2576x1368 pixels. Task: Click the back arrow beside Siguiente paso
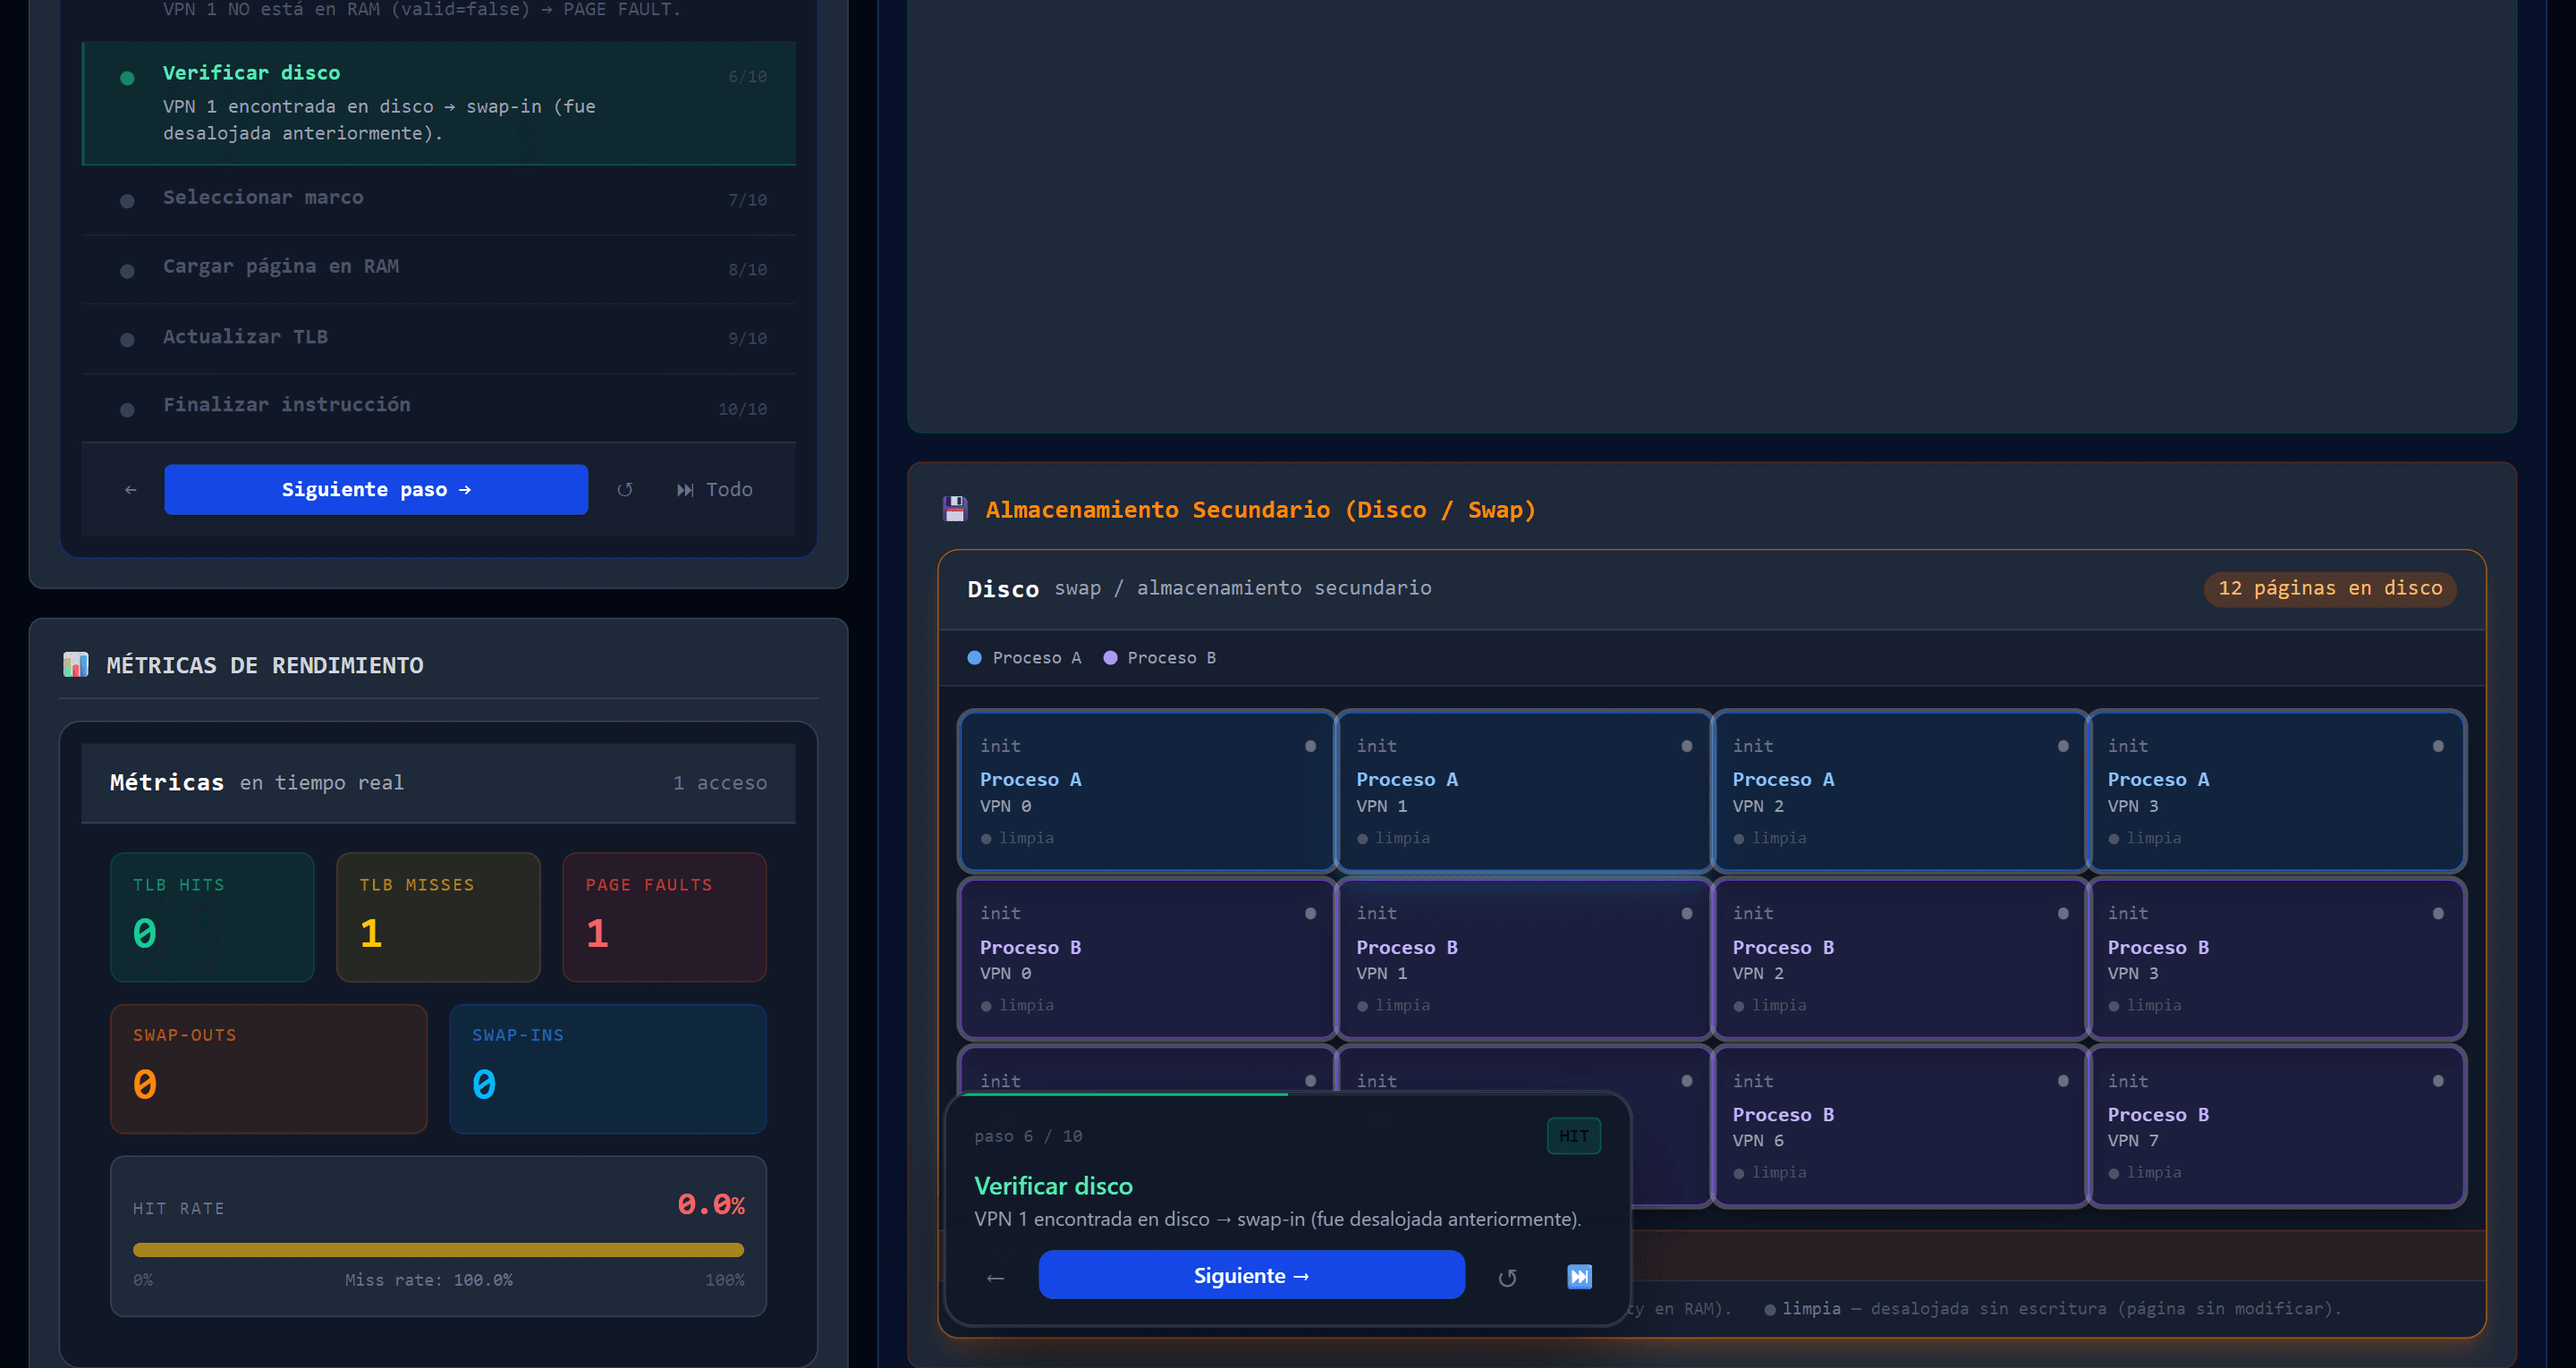point(130,490)
